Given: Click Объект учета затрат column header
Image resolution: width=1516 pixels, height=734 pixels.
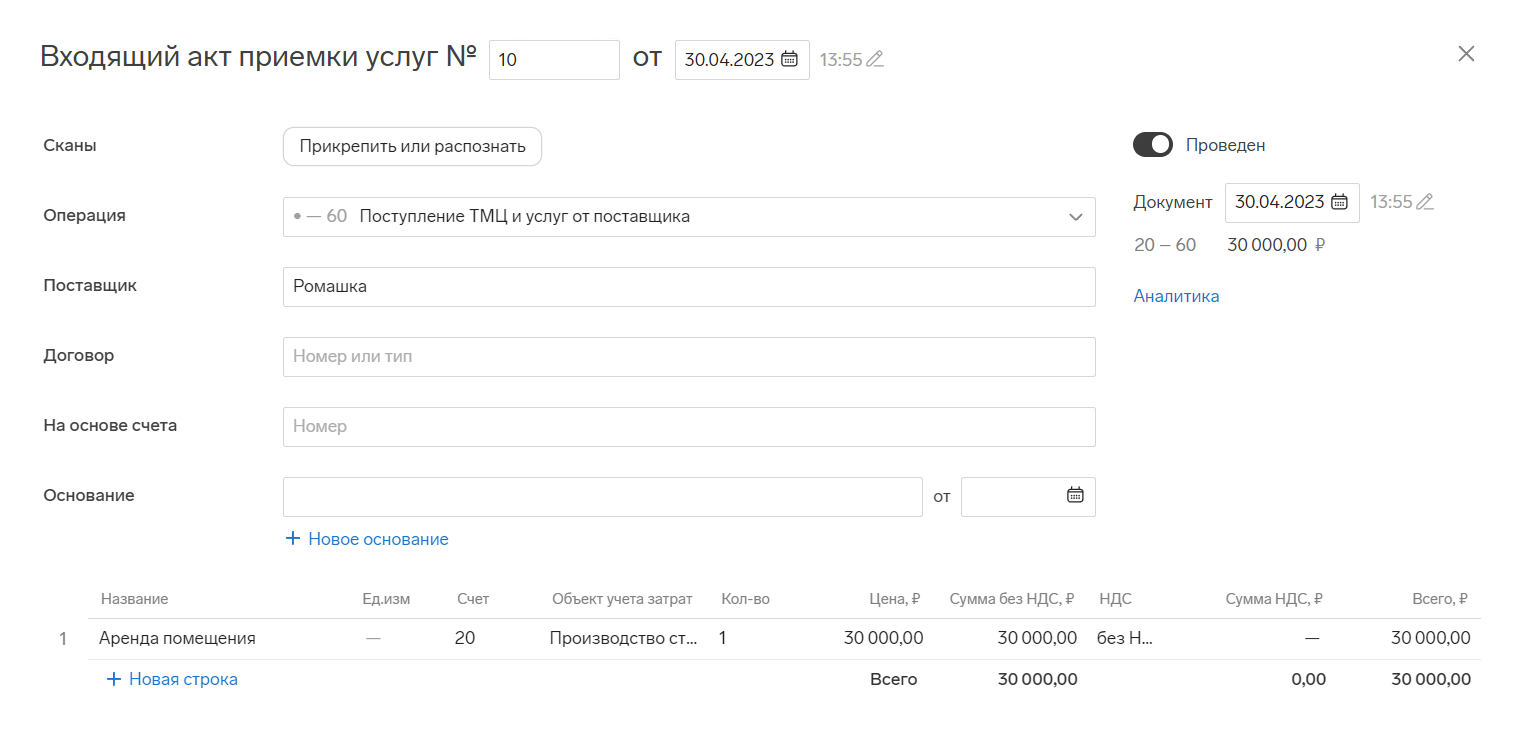Looking at the screenshot, I should (622, 599).
